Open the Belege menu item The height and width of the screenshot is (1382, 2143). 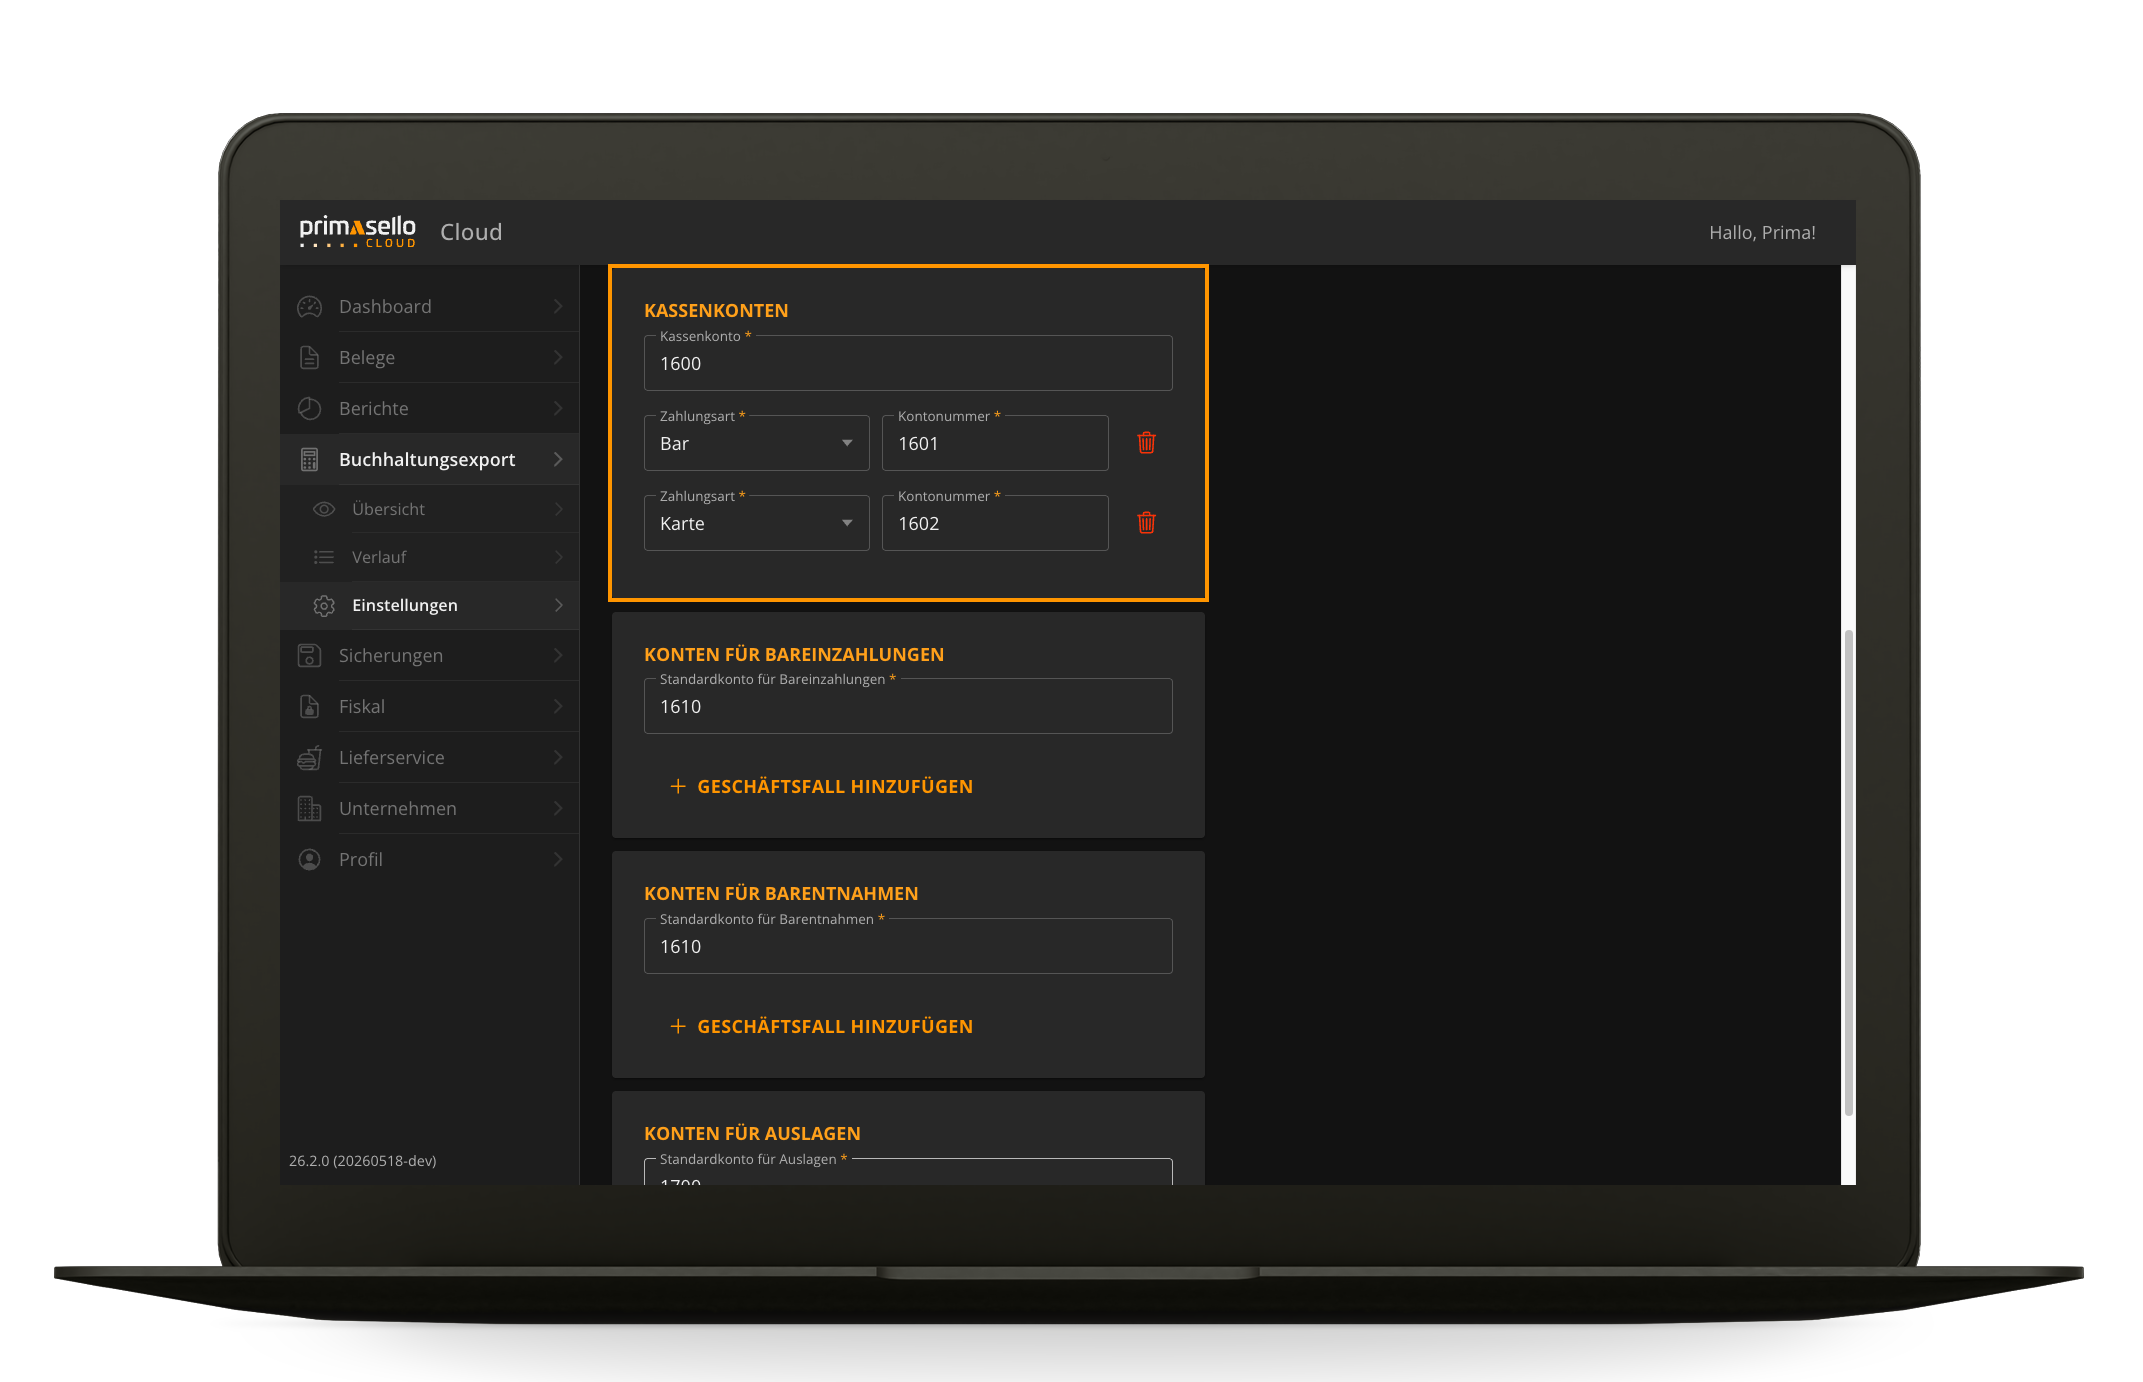tap(430, 358)
